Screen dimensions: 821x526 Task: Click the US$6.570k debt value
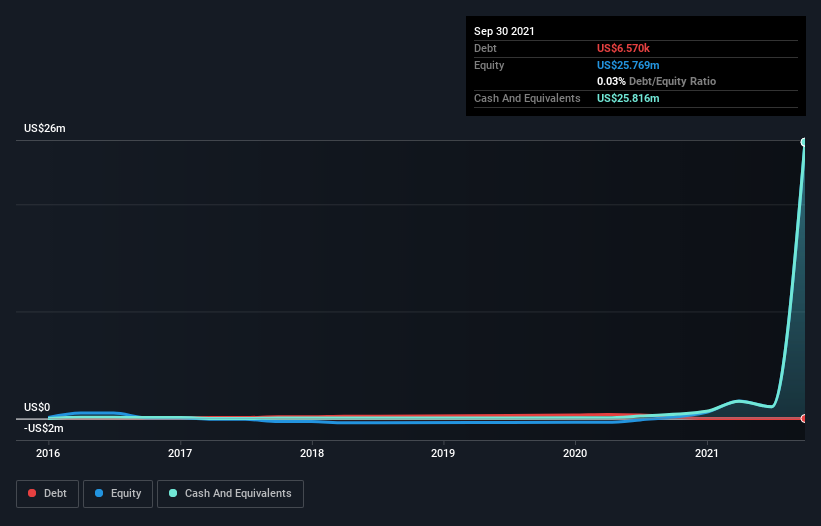623,48
